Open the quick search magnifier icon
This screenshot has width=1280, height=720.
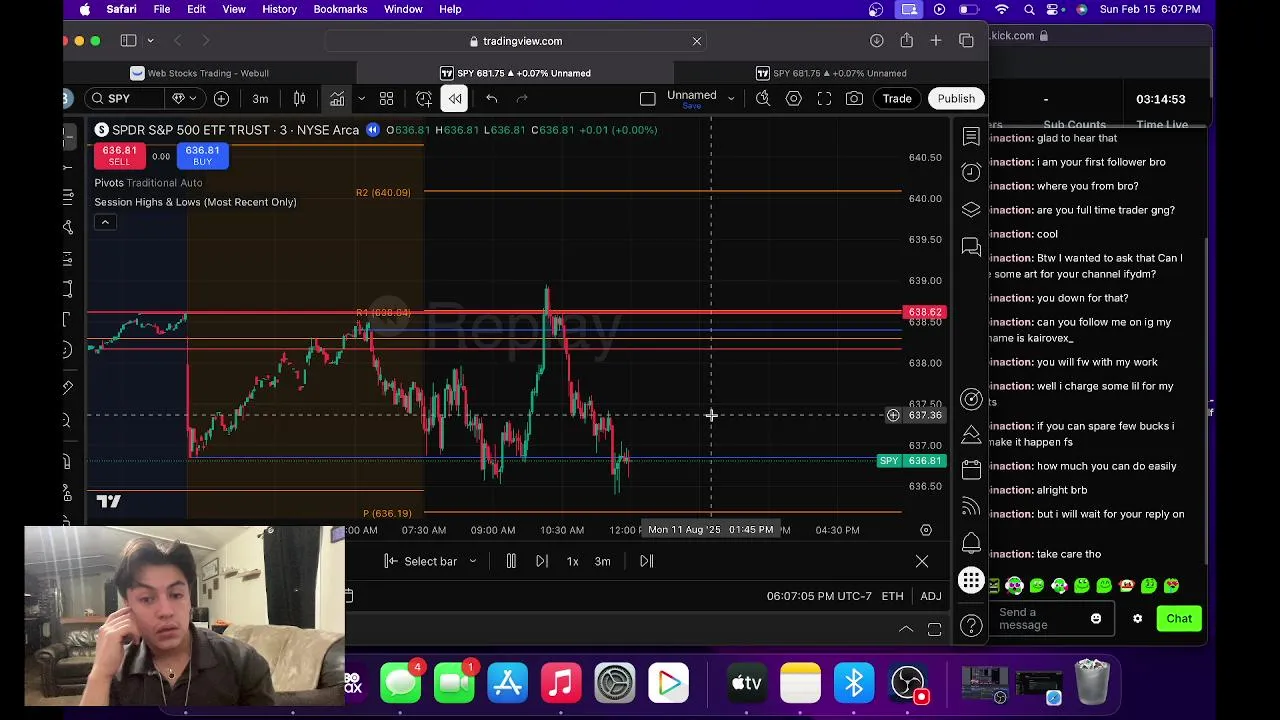point(763,98)
